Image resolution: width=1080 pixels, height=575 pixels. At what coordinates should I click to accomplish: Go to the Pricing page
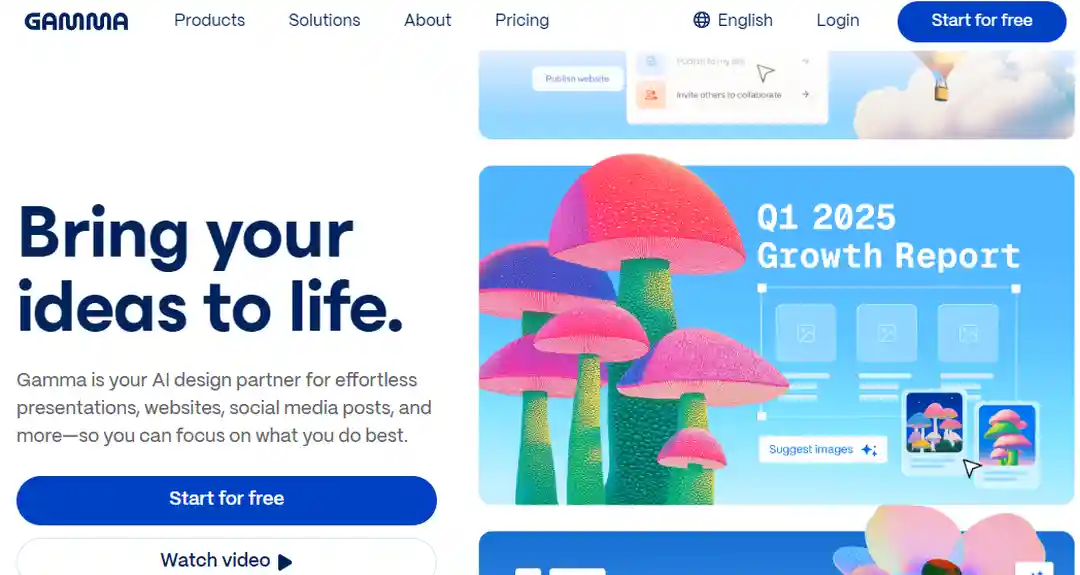522,20
